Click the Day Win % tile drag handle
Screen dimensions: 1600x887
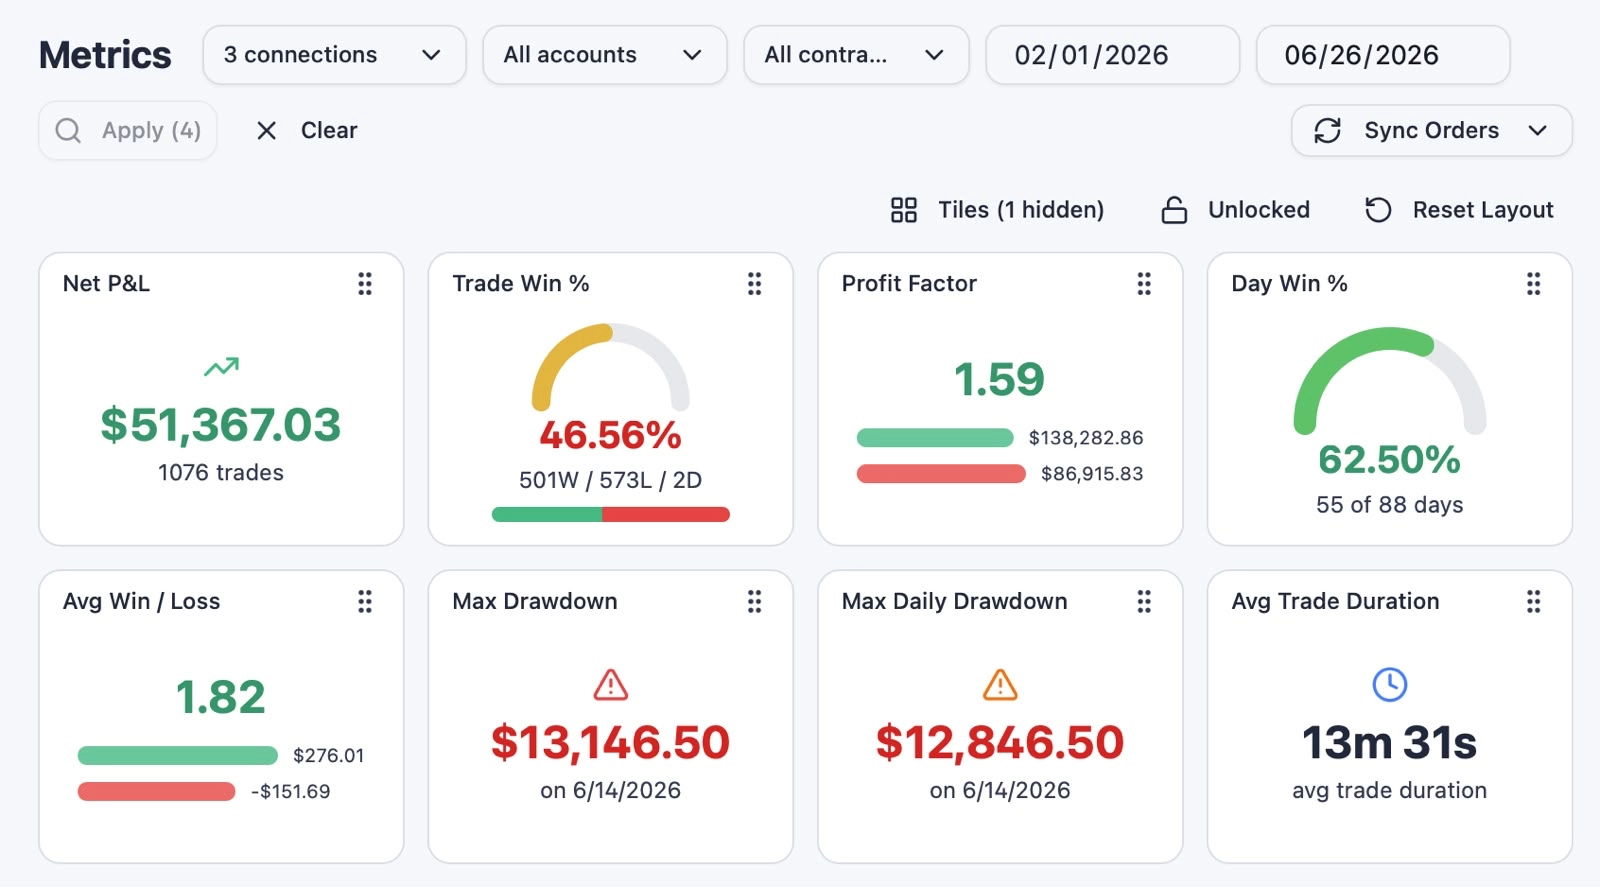pos(1534,284)
